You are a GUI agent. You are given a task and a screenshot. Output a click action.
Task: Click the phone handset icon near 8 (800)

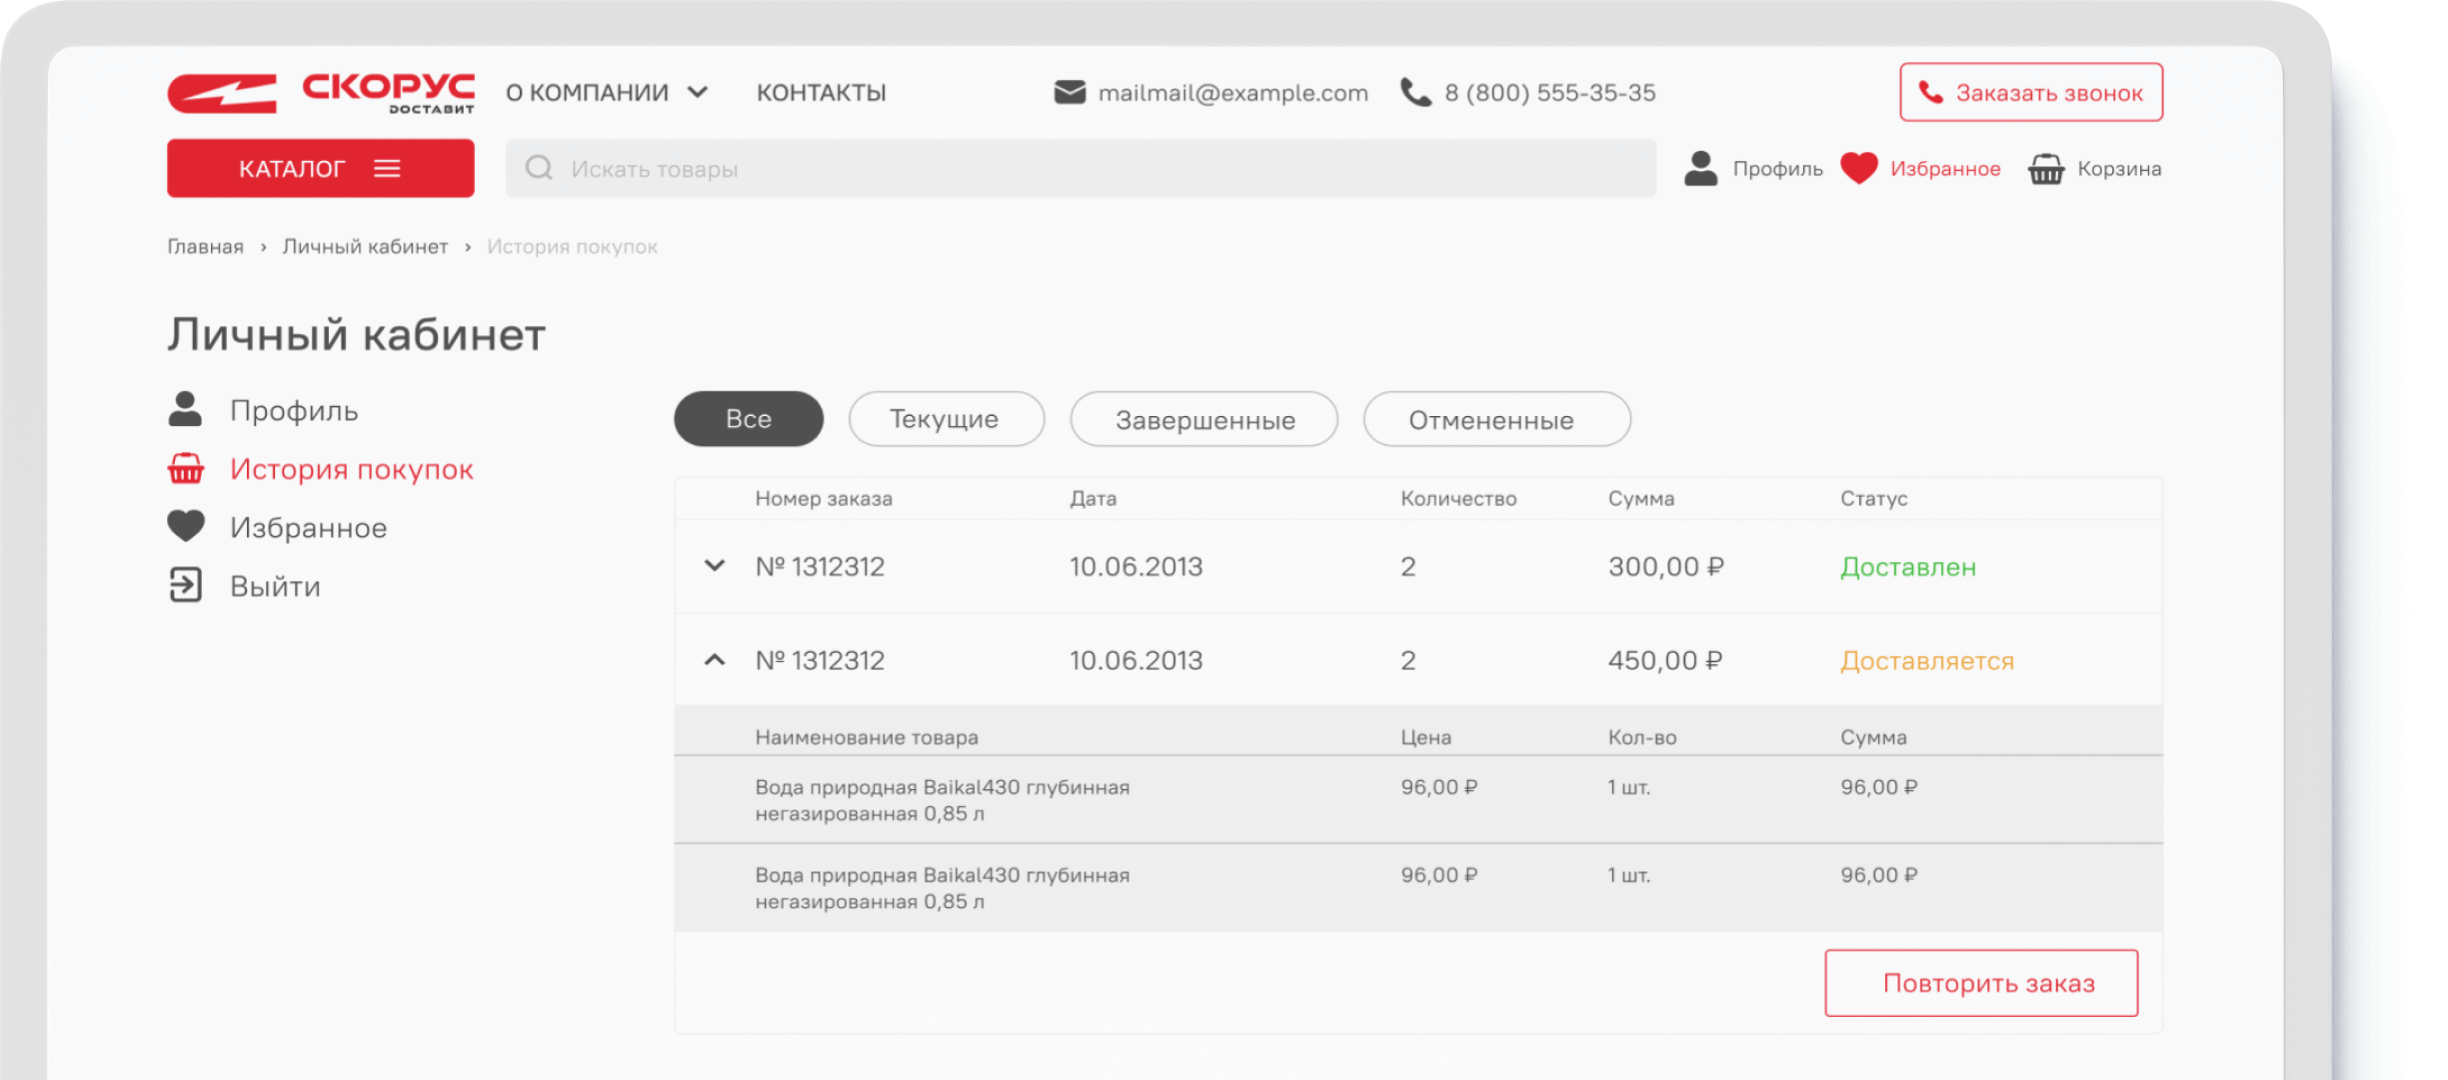tap(1415, 92)
